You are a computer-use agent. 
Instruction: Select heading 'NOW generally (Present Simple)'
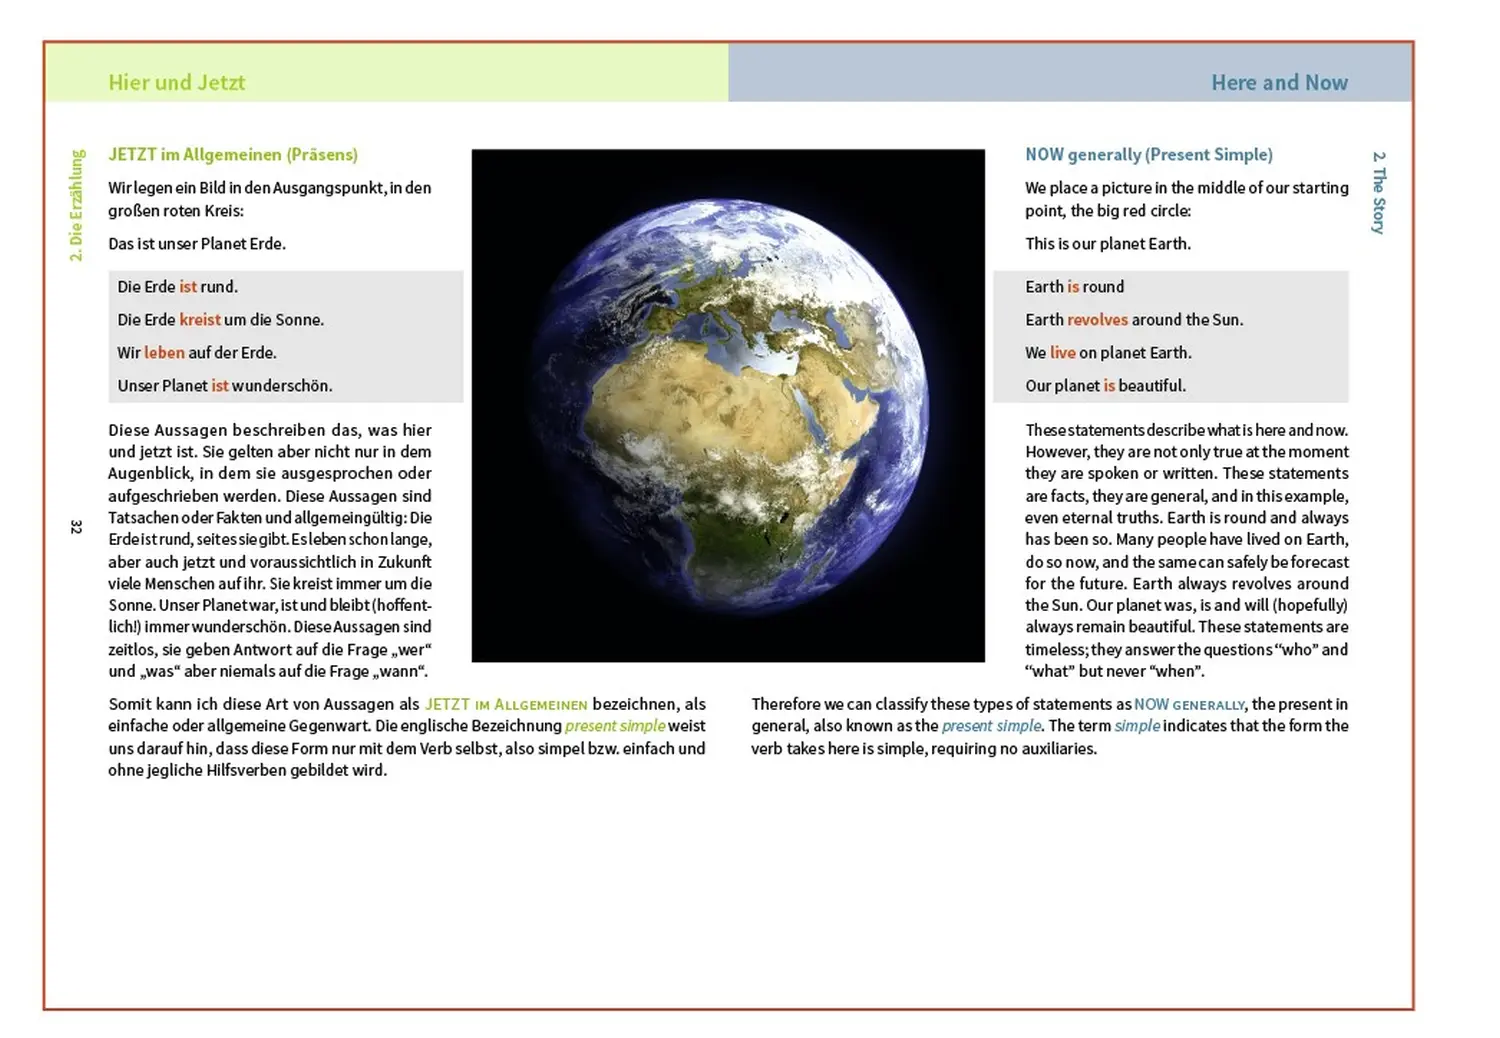point(1149,154)
